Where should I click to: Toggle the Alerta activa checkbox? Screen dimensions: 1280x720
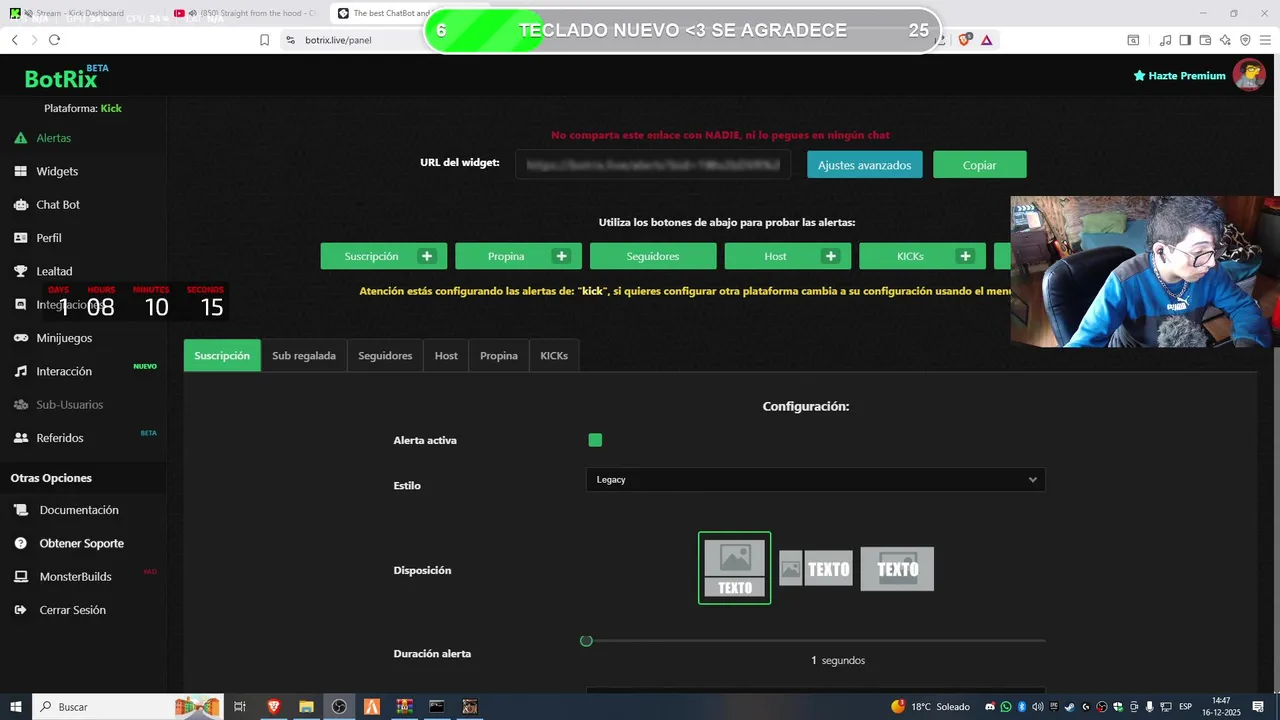coord(595,440)
